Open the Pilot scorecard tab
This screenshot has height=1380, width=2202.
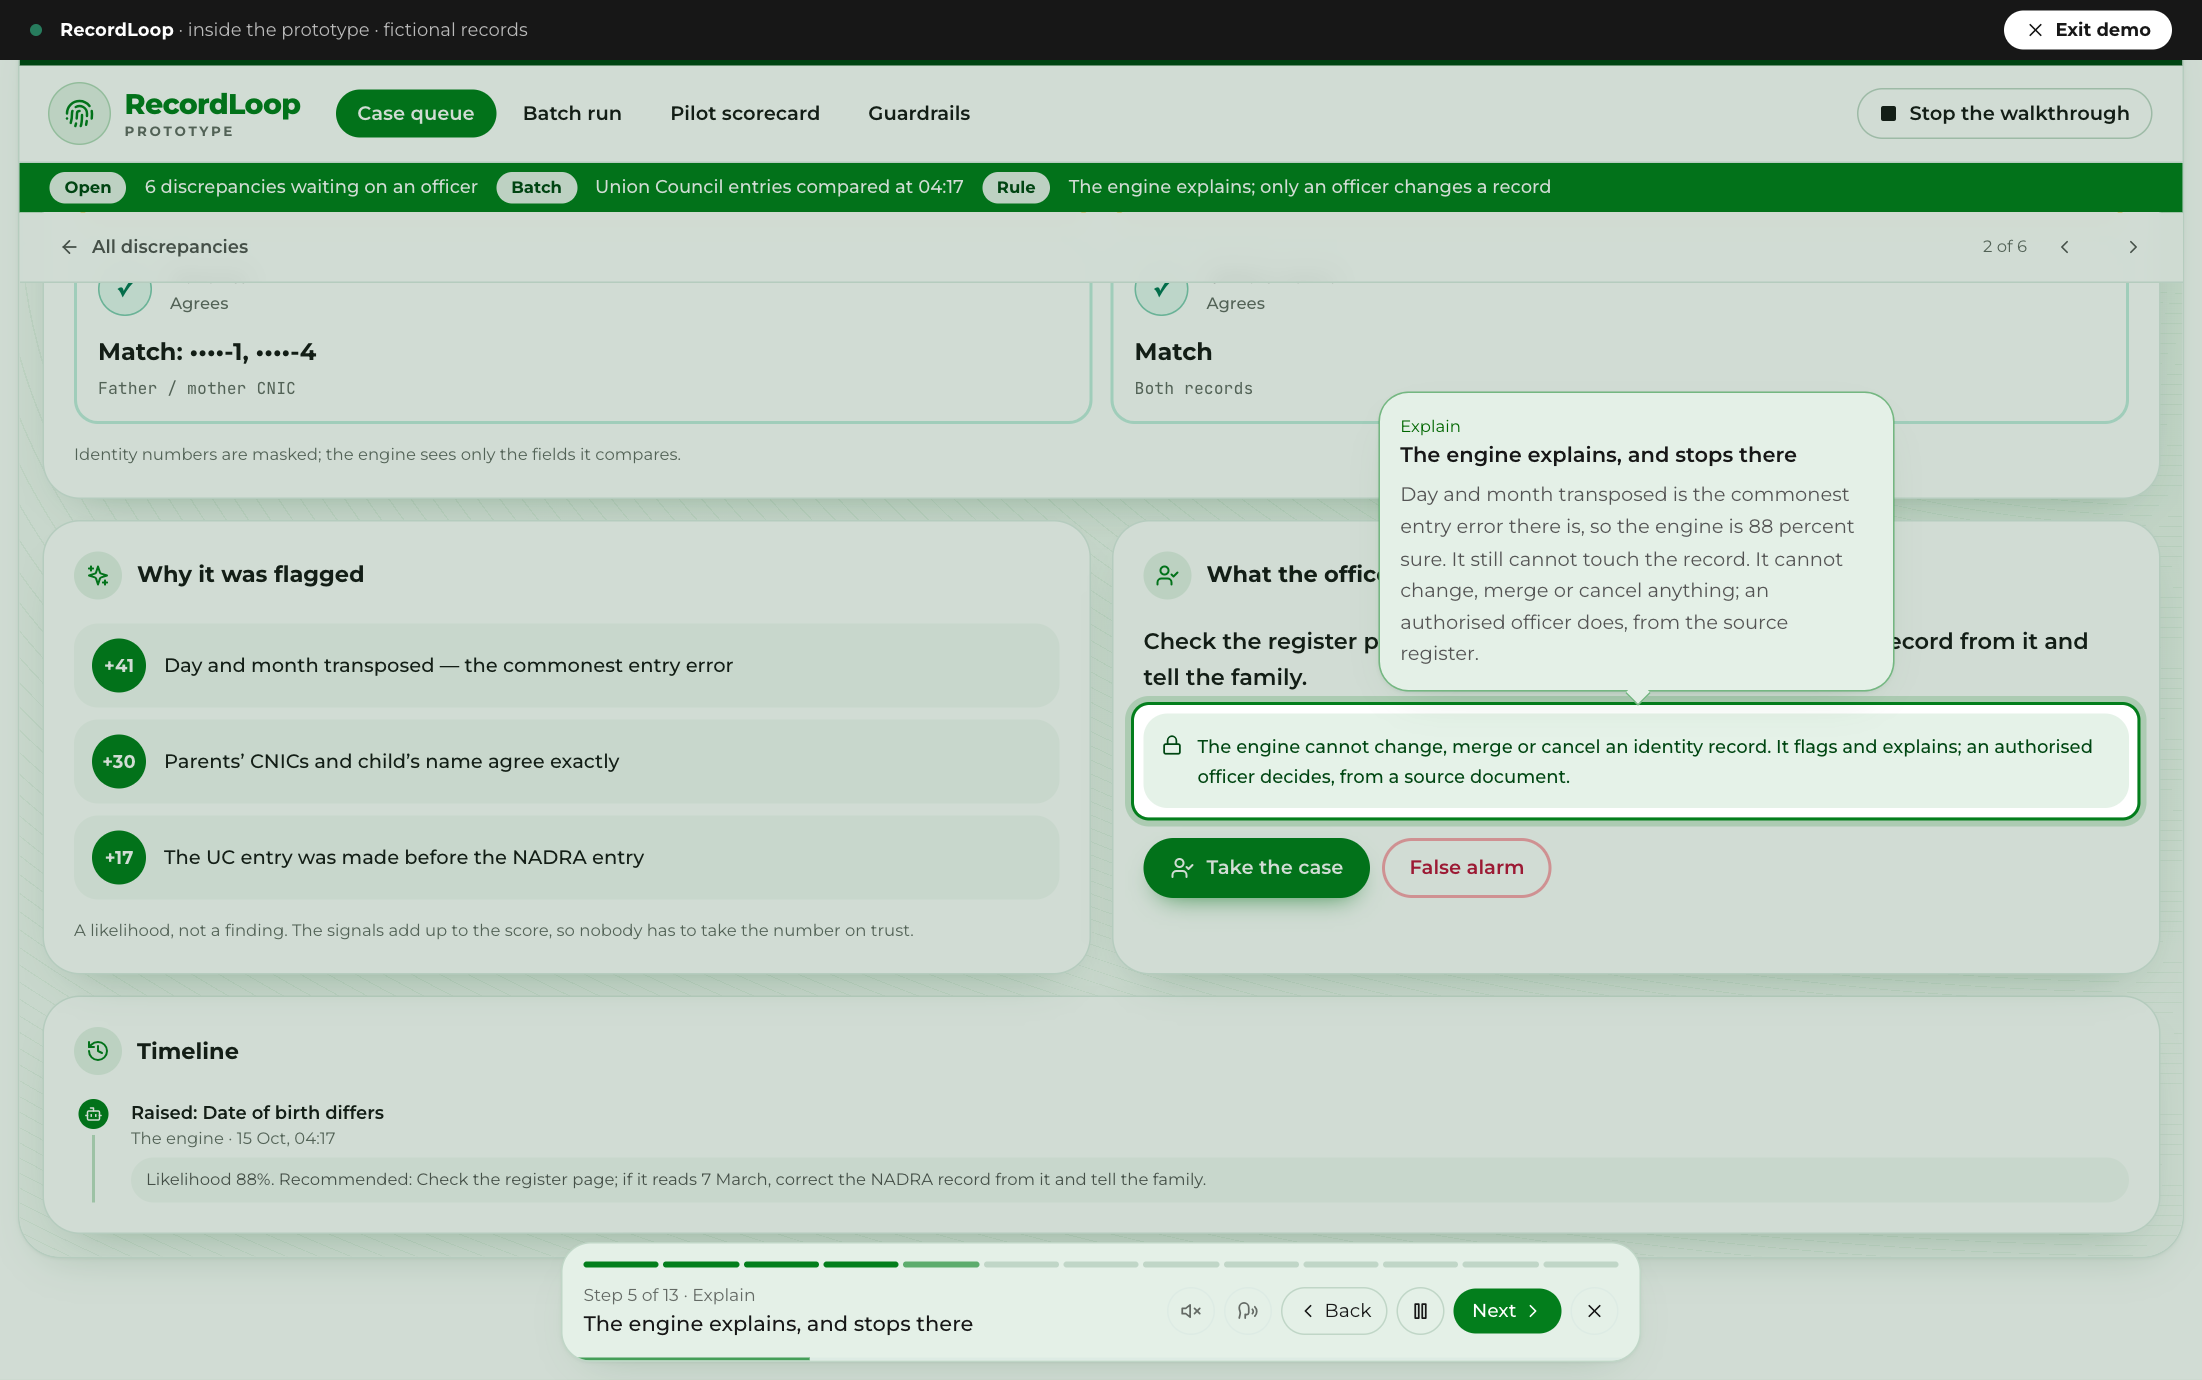745,113
